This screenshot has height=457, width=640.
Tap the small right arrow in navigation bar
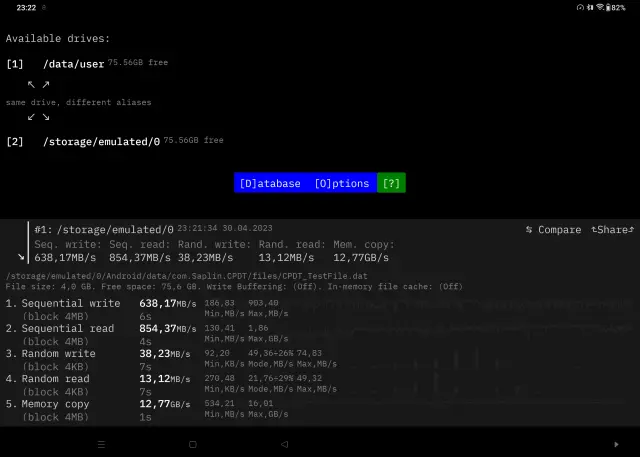click(616, 443)
